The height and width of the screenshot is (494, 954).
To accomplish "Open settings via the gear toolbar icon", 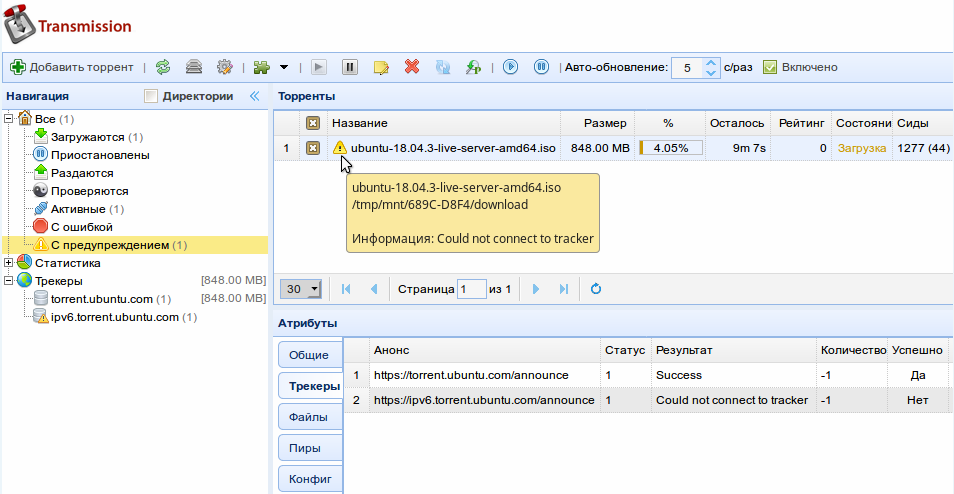I will pos(225,67).
